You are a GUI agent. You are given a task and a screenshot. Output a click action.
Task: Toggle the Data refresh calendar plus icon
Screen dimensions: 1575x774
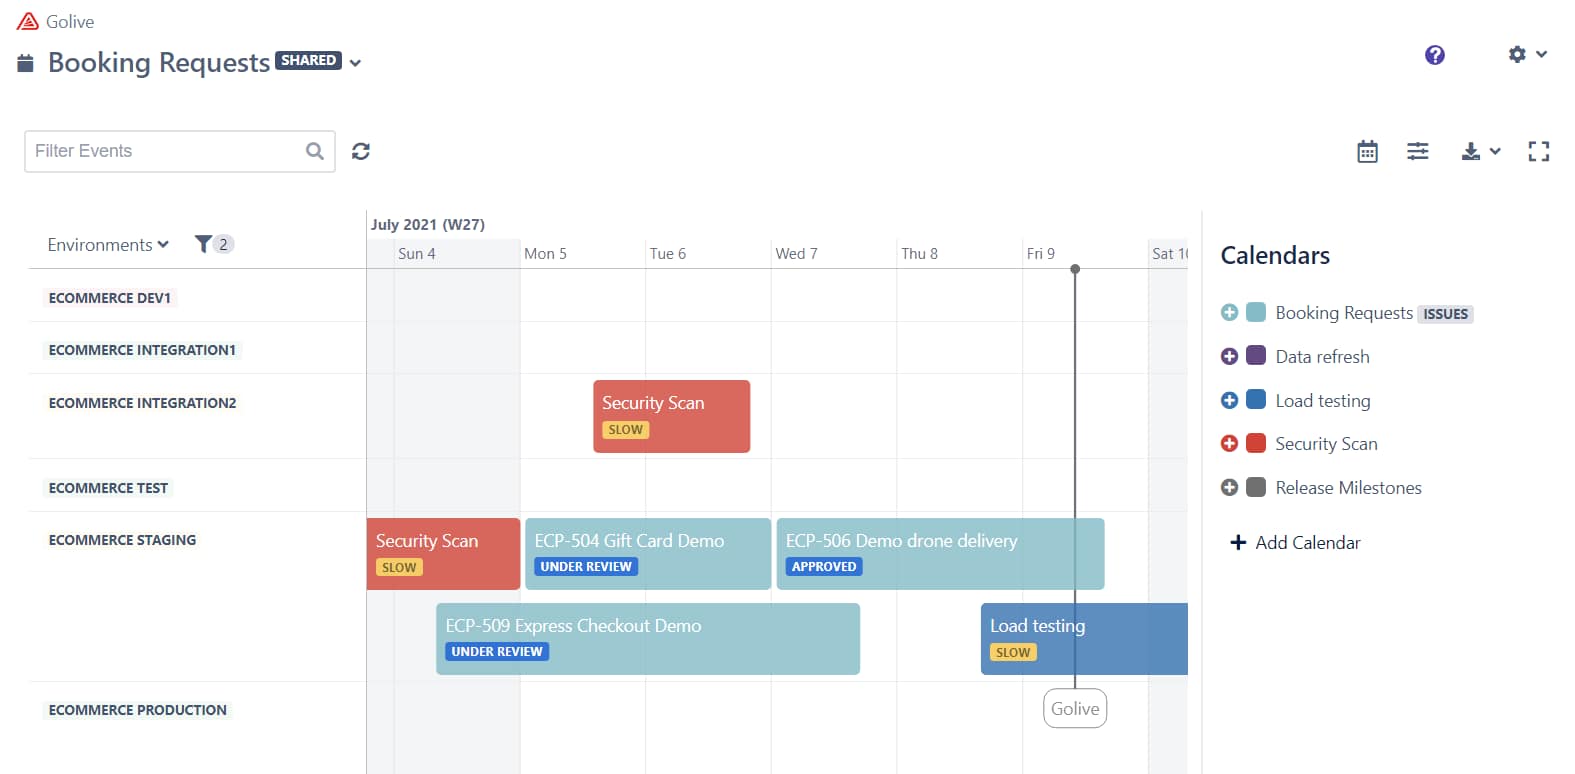1229,356
